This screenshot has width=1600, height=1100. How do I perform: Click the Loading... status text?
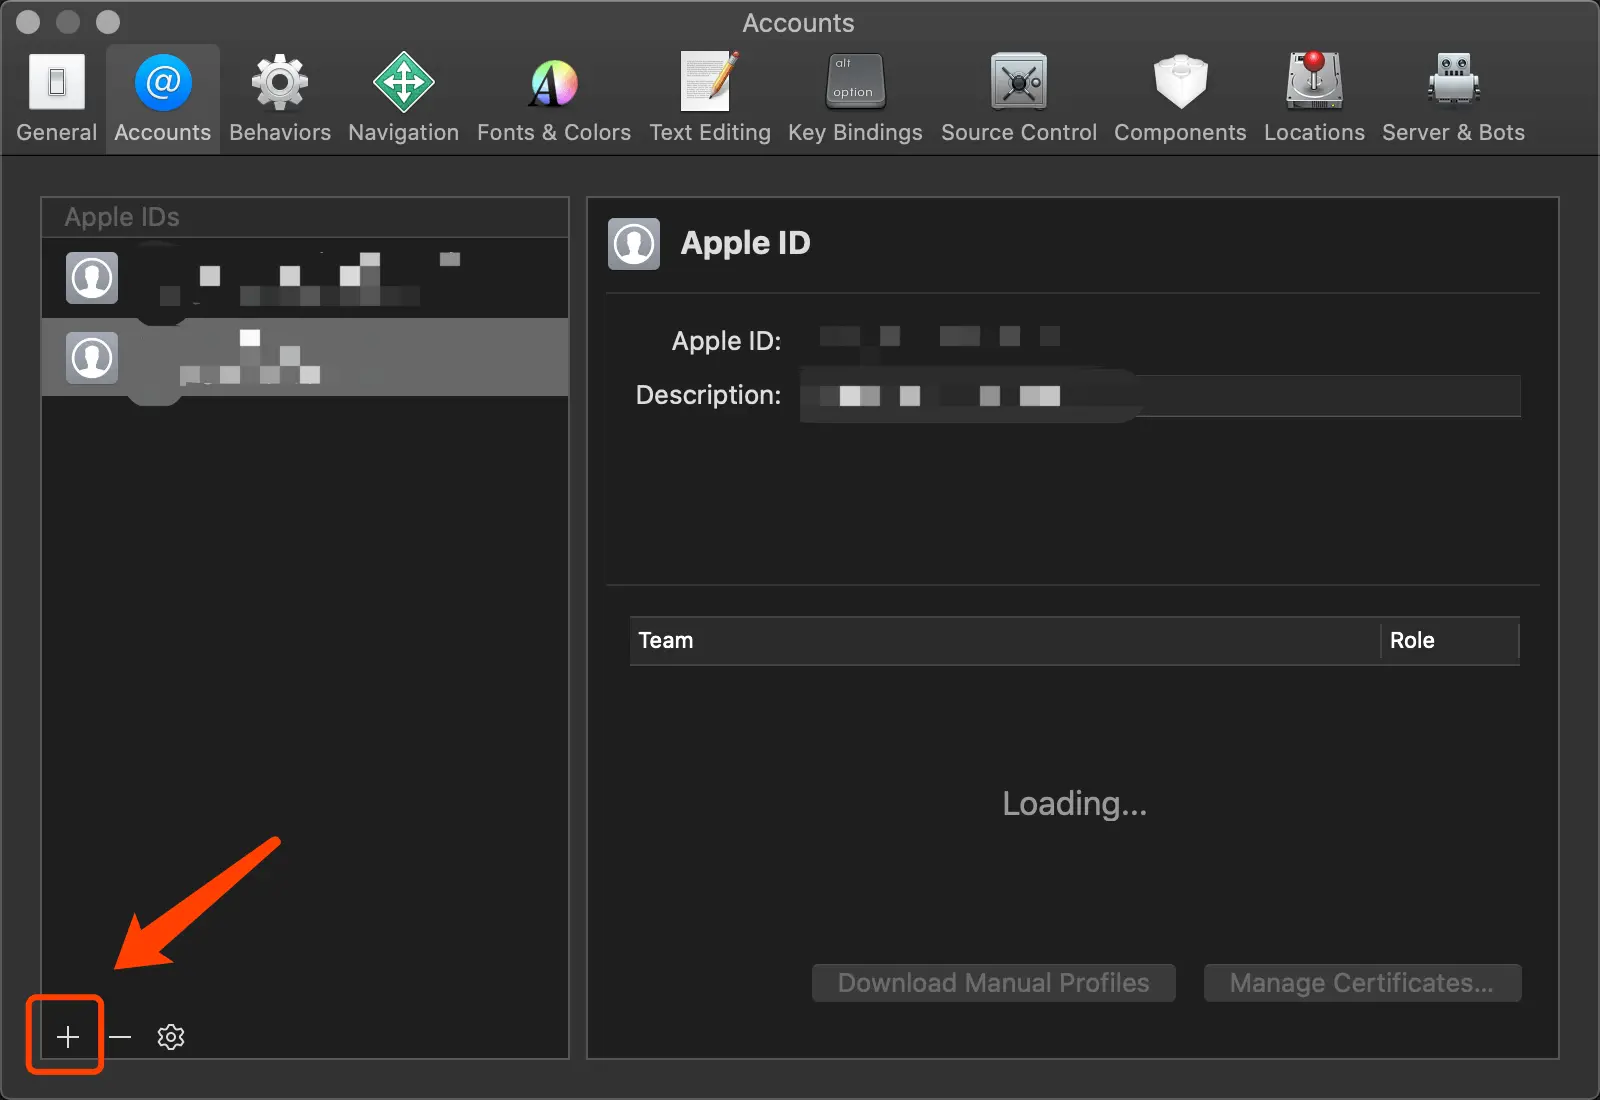coord(1075,803)
